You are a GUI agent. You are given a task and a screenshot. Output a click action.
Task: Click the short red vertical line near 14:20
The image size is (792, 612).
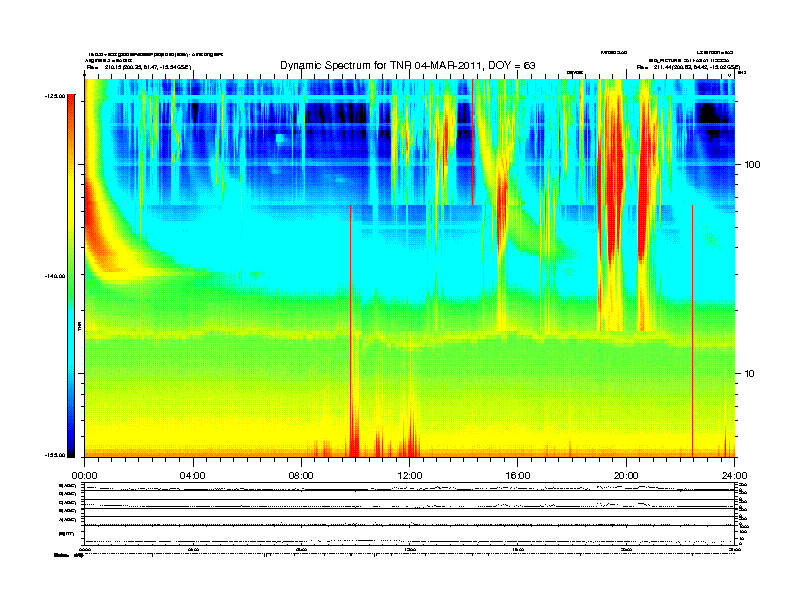[472, 142]
